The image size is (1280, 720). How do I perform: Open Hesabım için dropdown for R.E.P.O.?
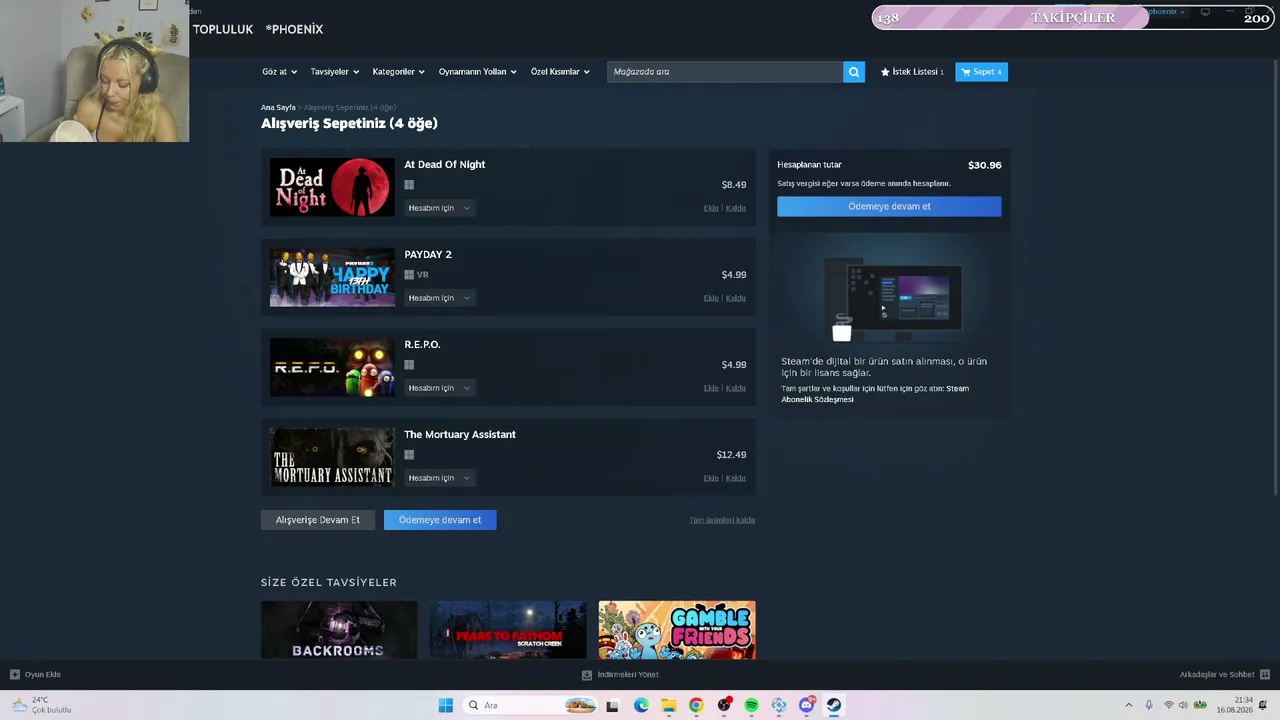click(439, 388)
